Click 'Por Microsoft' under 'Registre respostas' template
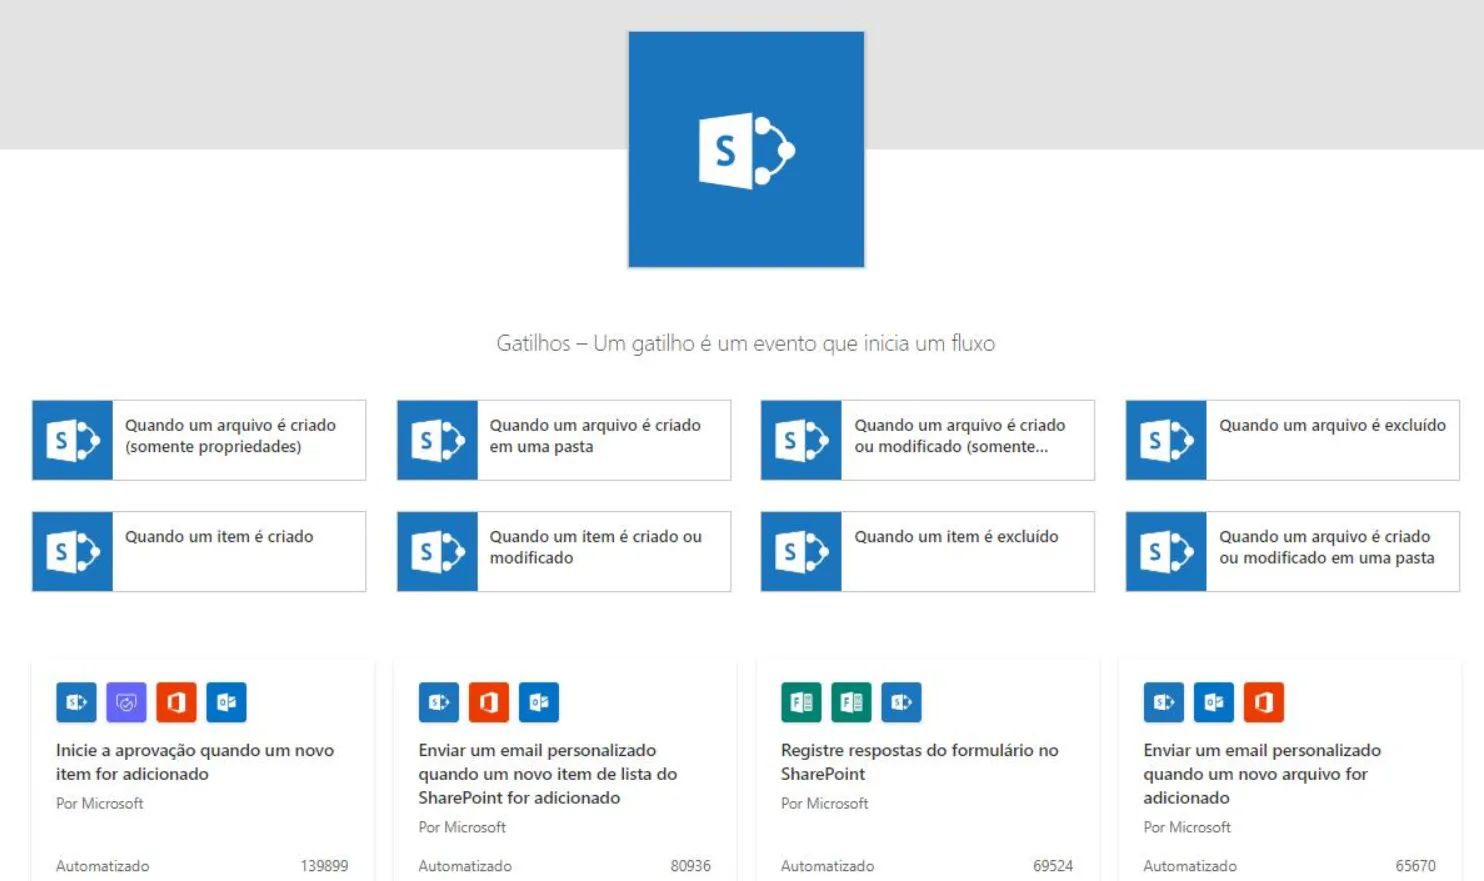 tap(825, 803)
